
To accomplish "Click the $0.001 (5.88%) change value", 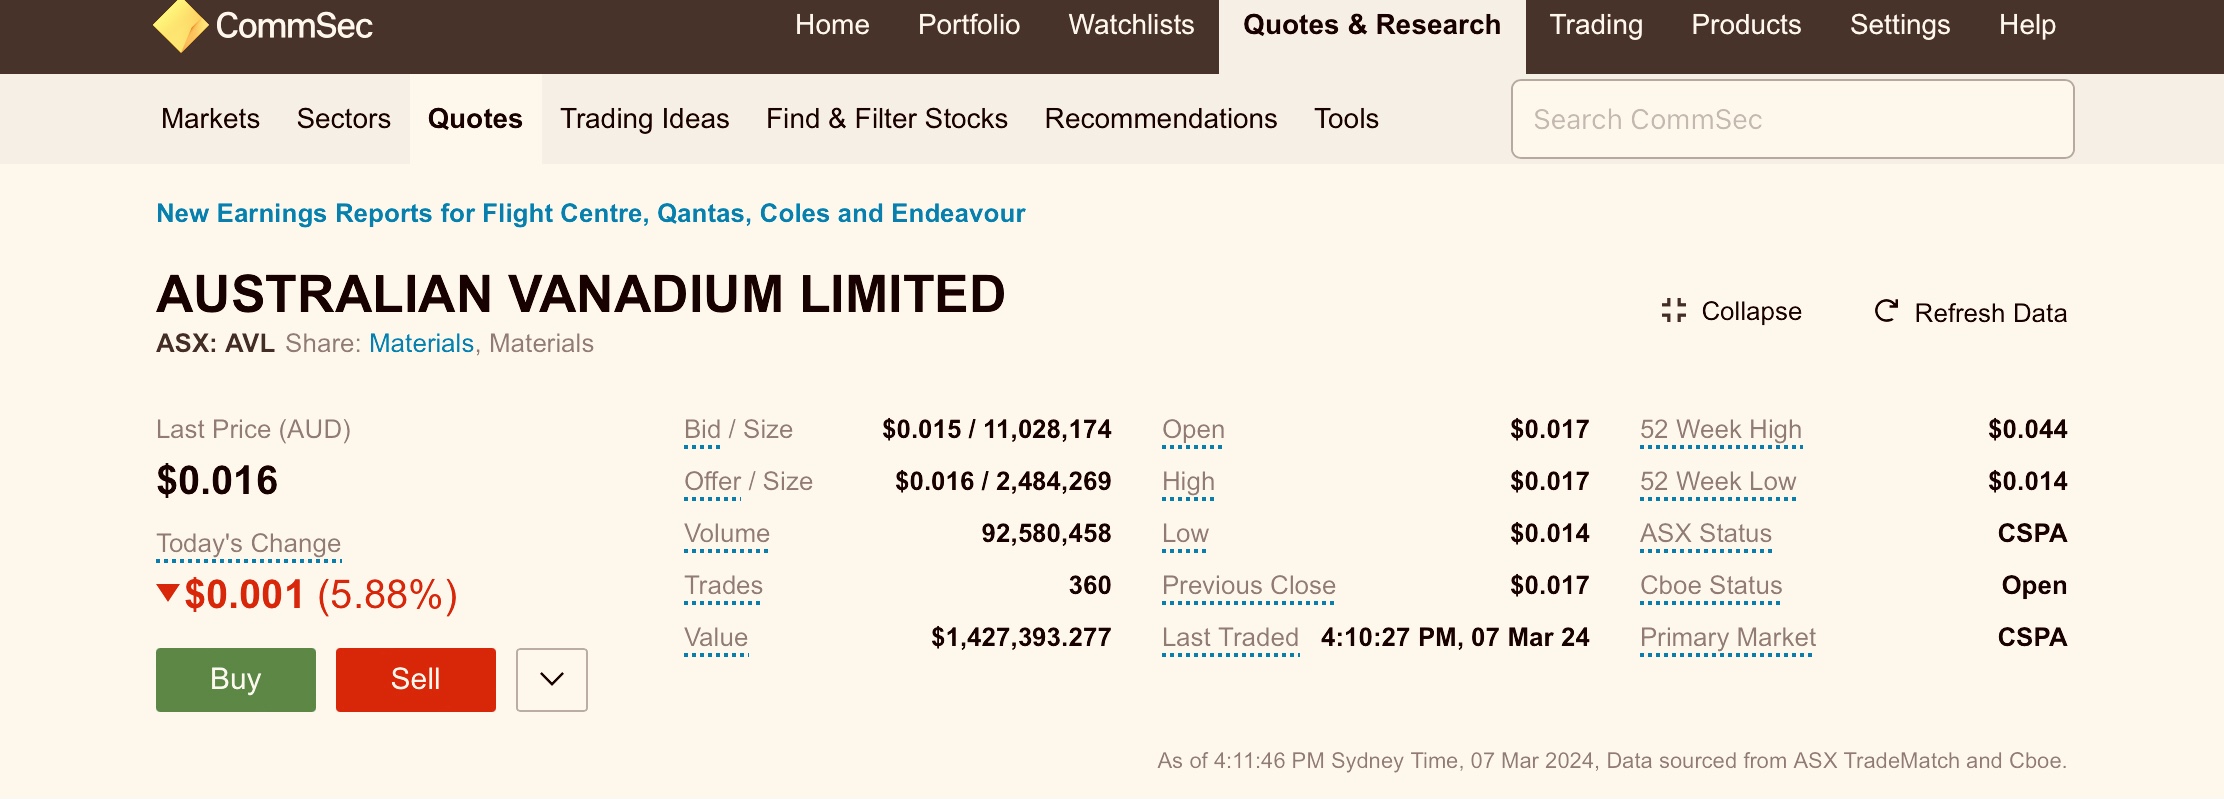I will pos(320,595).
